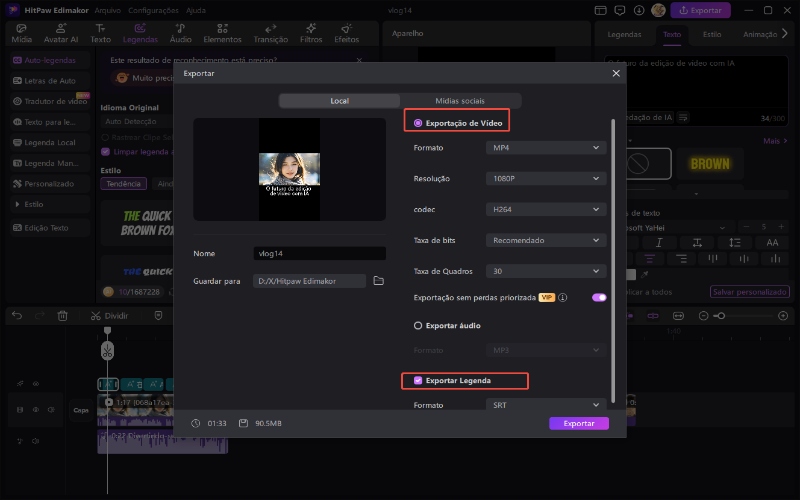Open the Elementos tool icon
This screenshot has width=800, height=500.
[221, 34]
